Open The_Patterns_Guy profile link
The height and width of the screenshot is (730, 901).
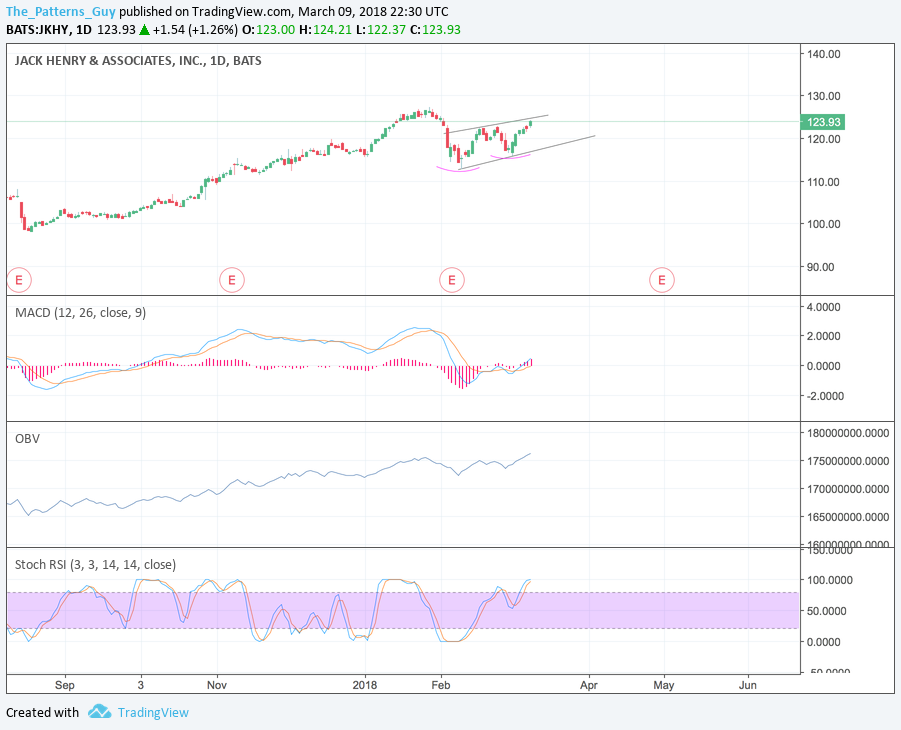click(61, 11)
